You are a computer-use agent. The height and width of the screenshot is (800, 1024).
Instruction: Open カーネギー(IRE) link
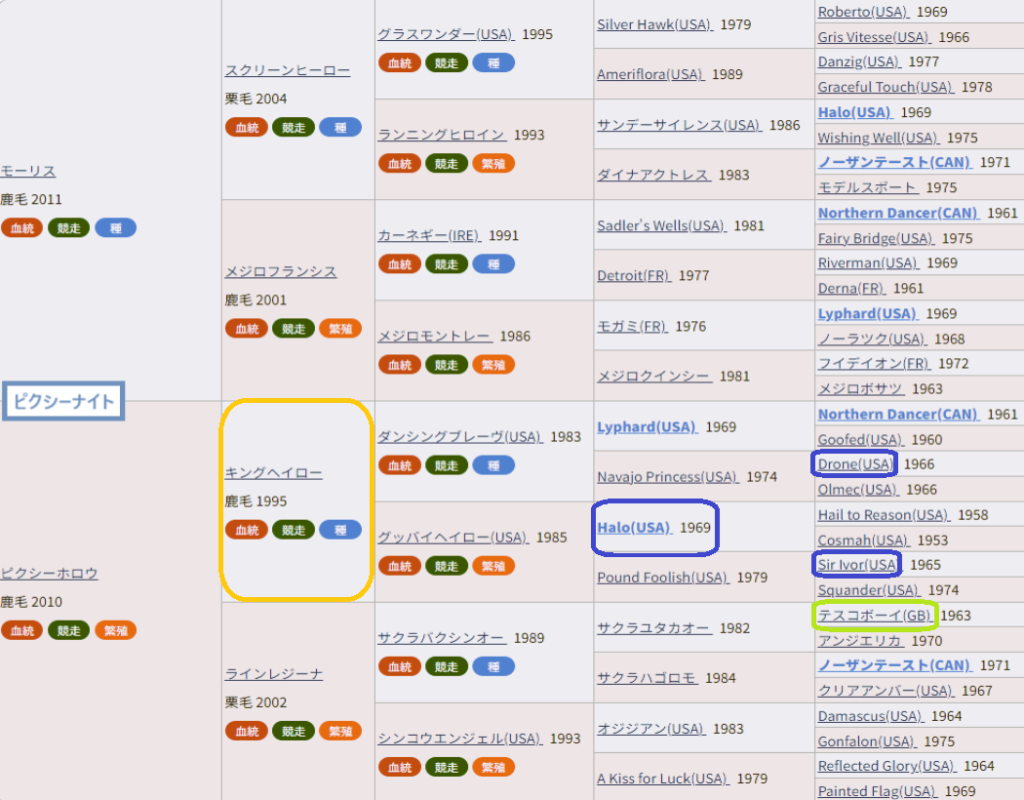click(x=429, y=236)
